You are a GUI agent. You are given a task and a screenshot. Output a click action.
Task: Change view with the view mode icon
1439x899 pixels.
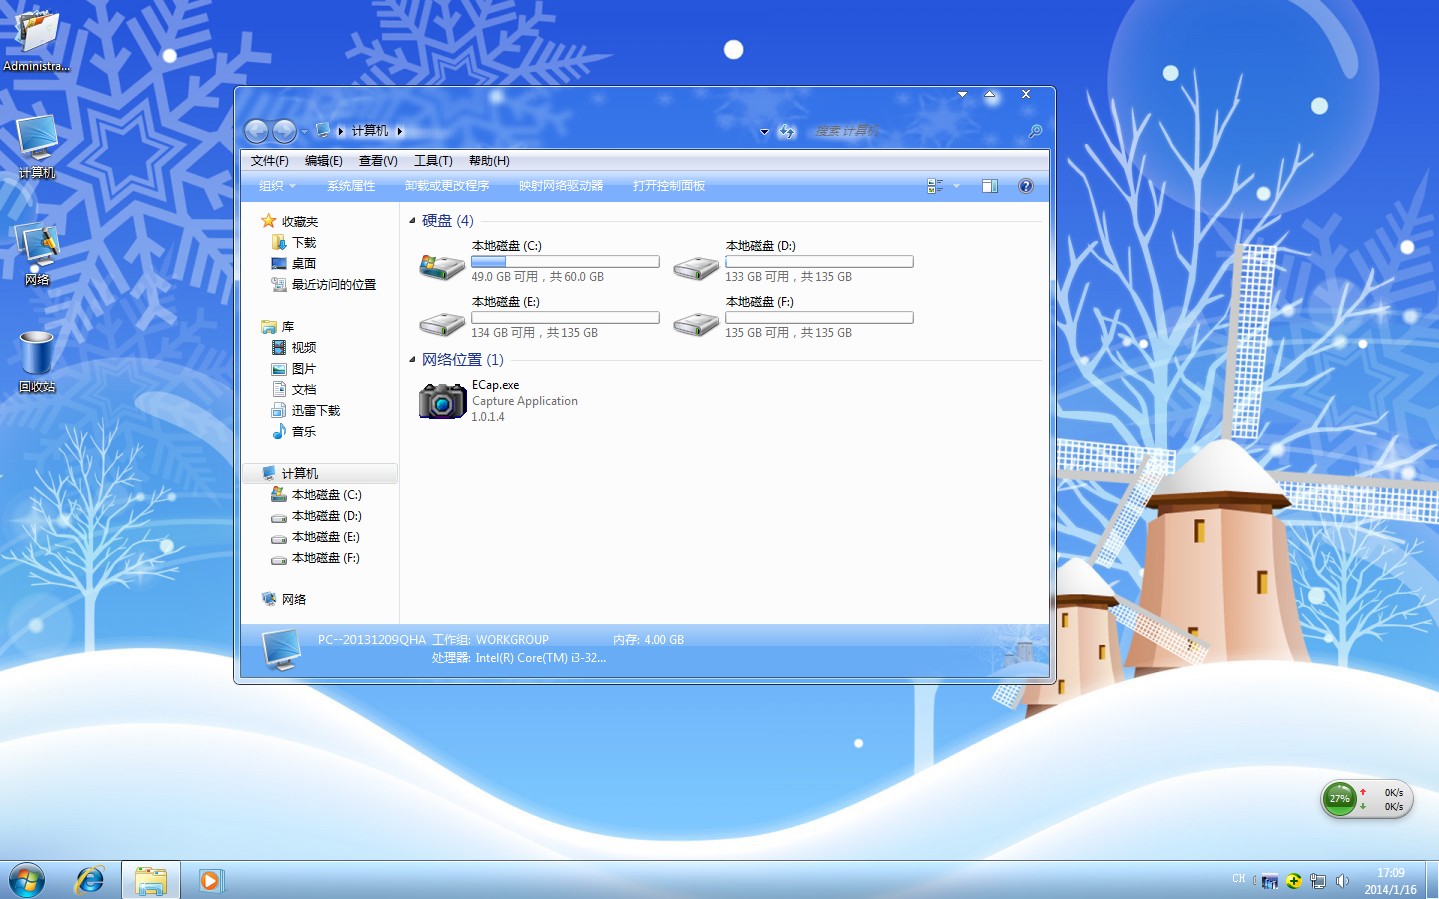pos(935,186)
